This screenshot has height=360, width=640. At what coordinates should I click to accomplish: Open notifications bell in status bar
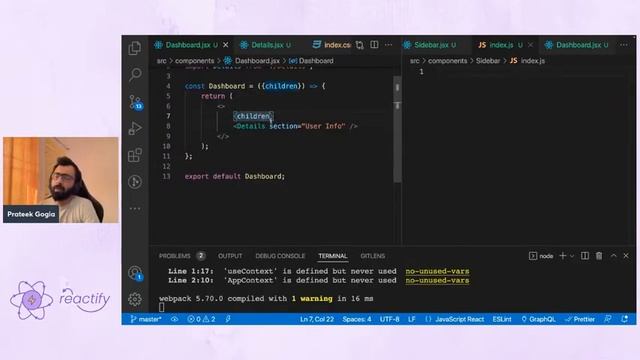[624, 319]
